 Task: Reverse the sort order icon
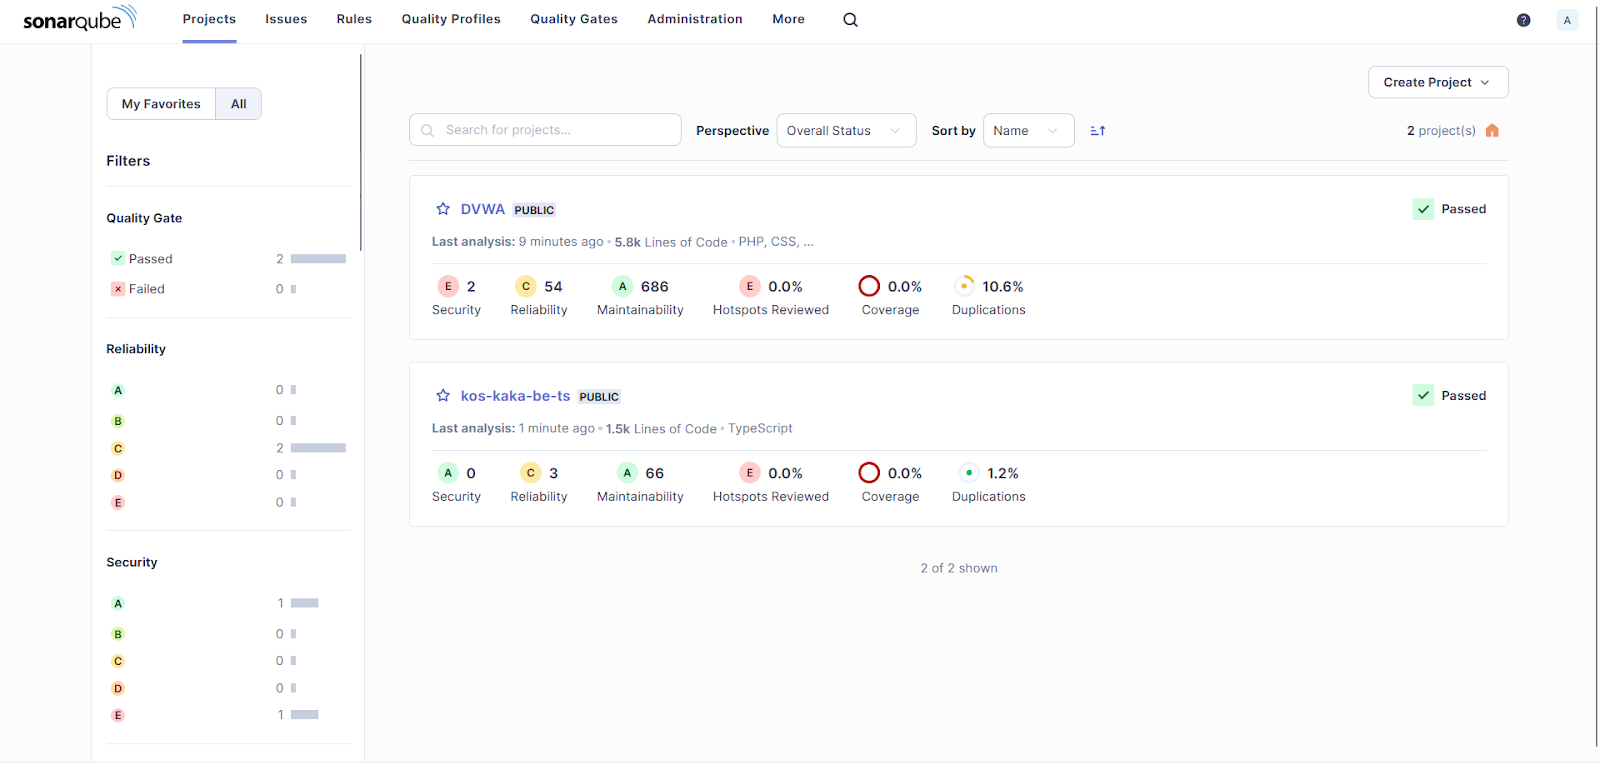1097,131
